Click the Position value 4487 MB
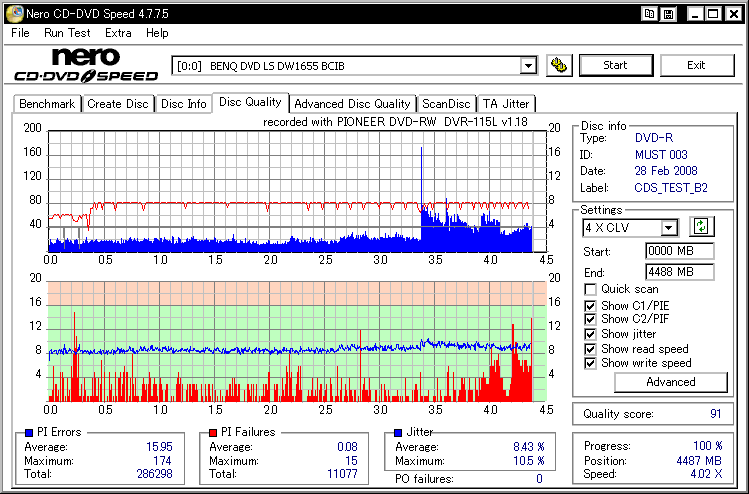Screen dimensions: 749x494 tap(699, 461)
